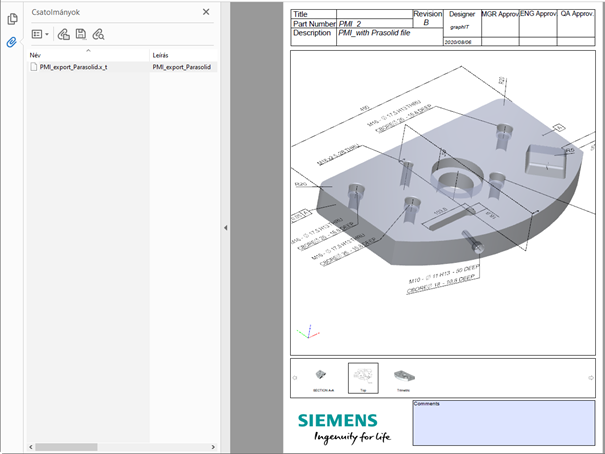Click the save attachment floppy icon
Image resolution: width=605 pixels, height=454 pixels.
(81, 34)
